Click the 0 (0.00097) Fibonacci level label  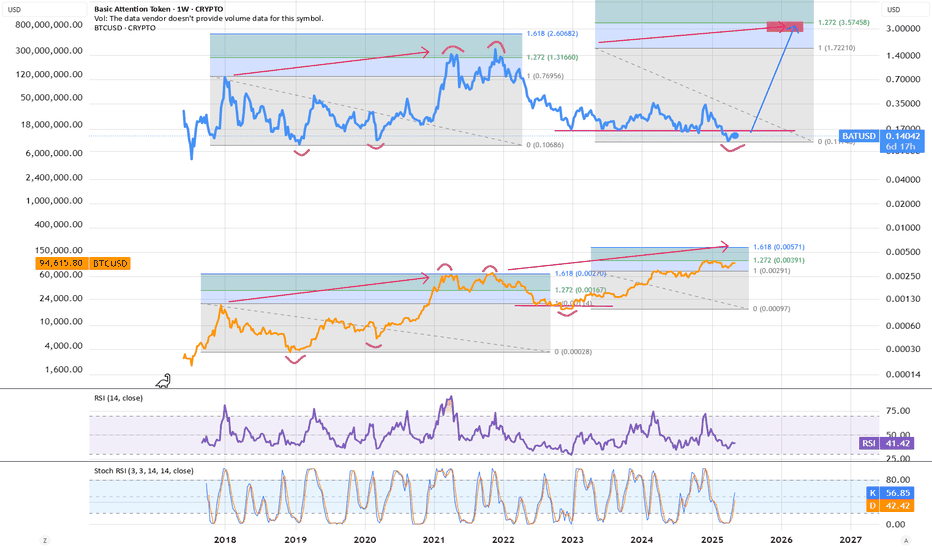(772, 309)
